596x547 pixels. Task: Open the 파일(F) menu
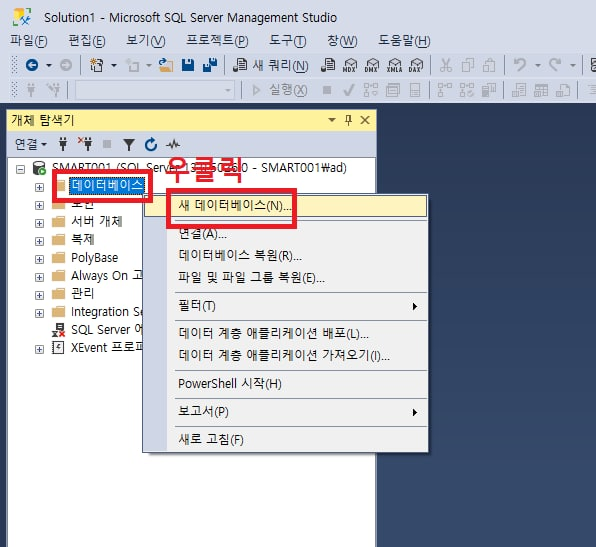click(29, 41)
